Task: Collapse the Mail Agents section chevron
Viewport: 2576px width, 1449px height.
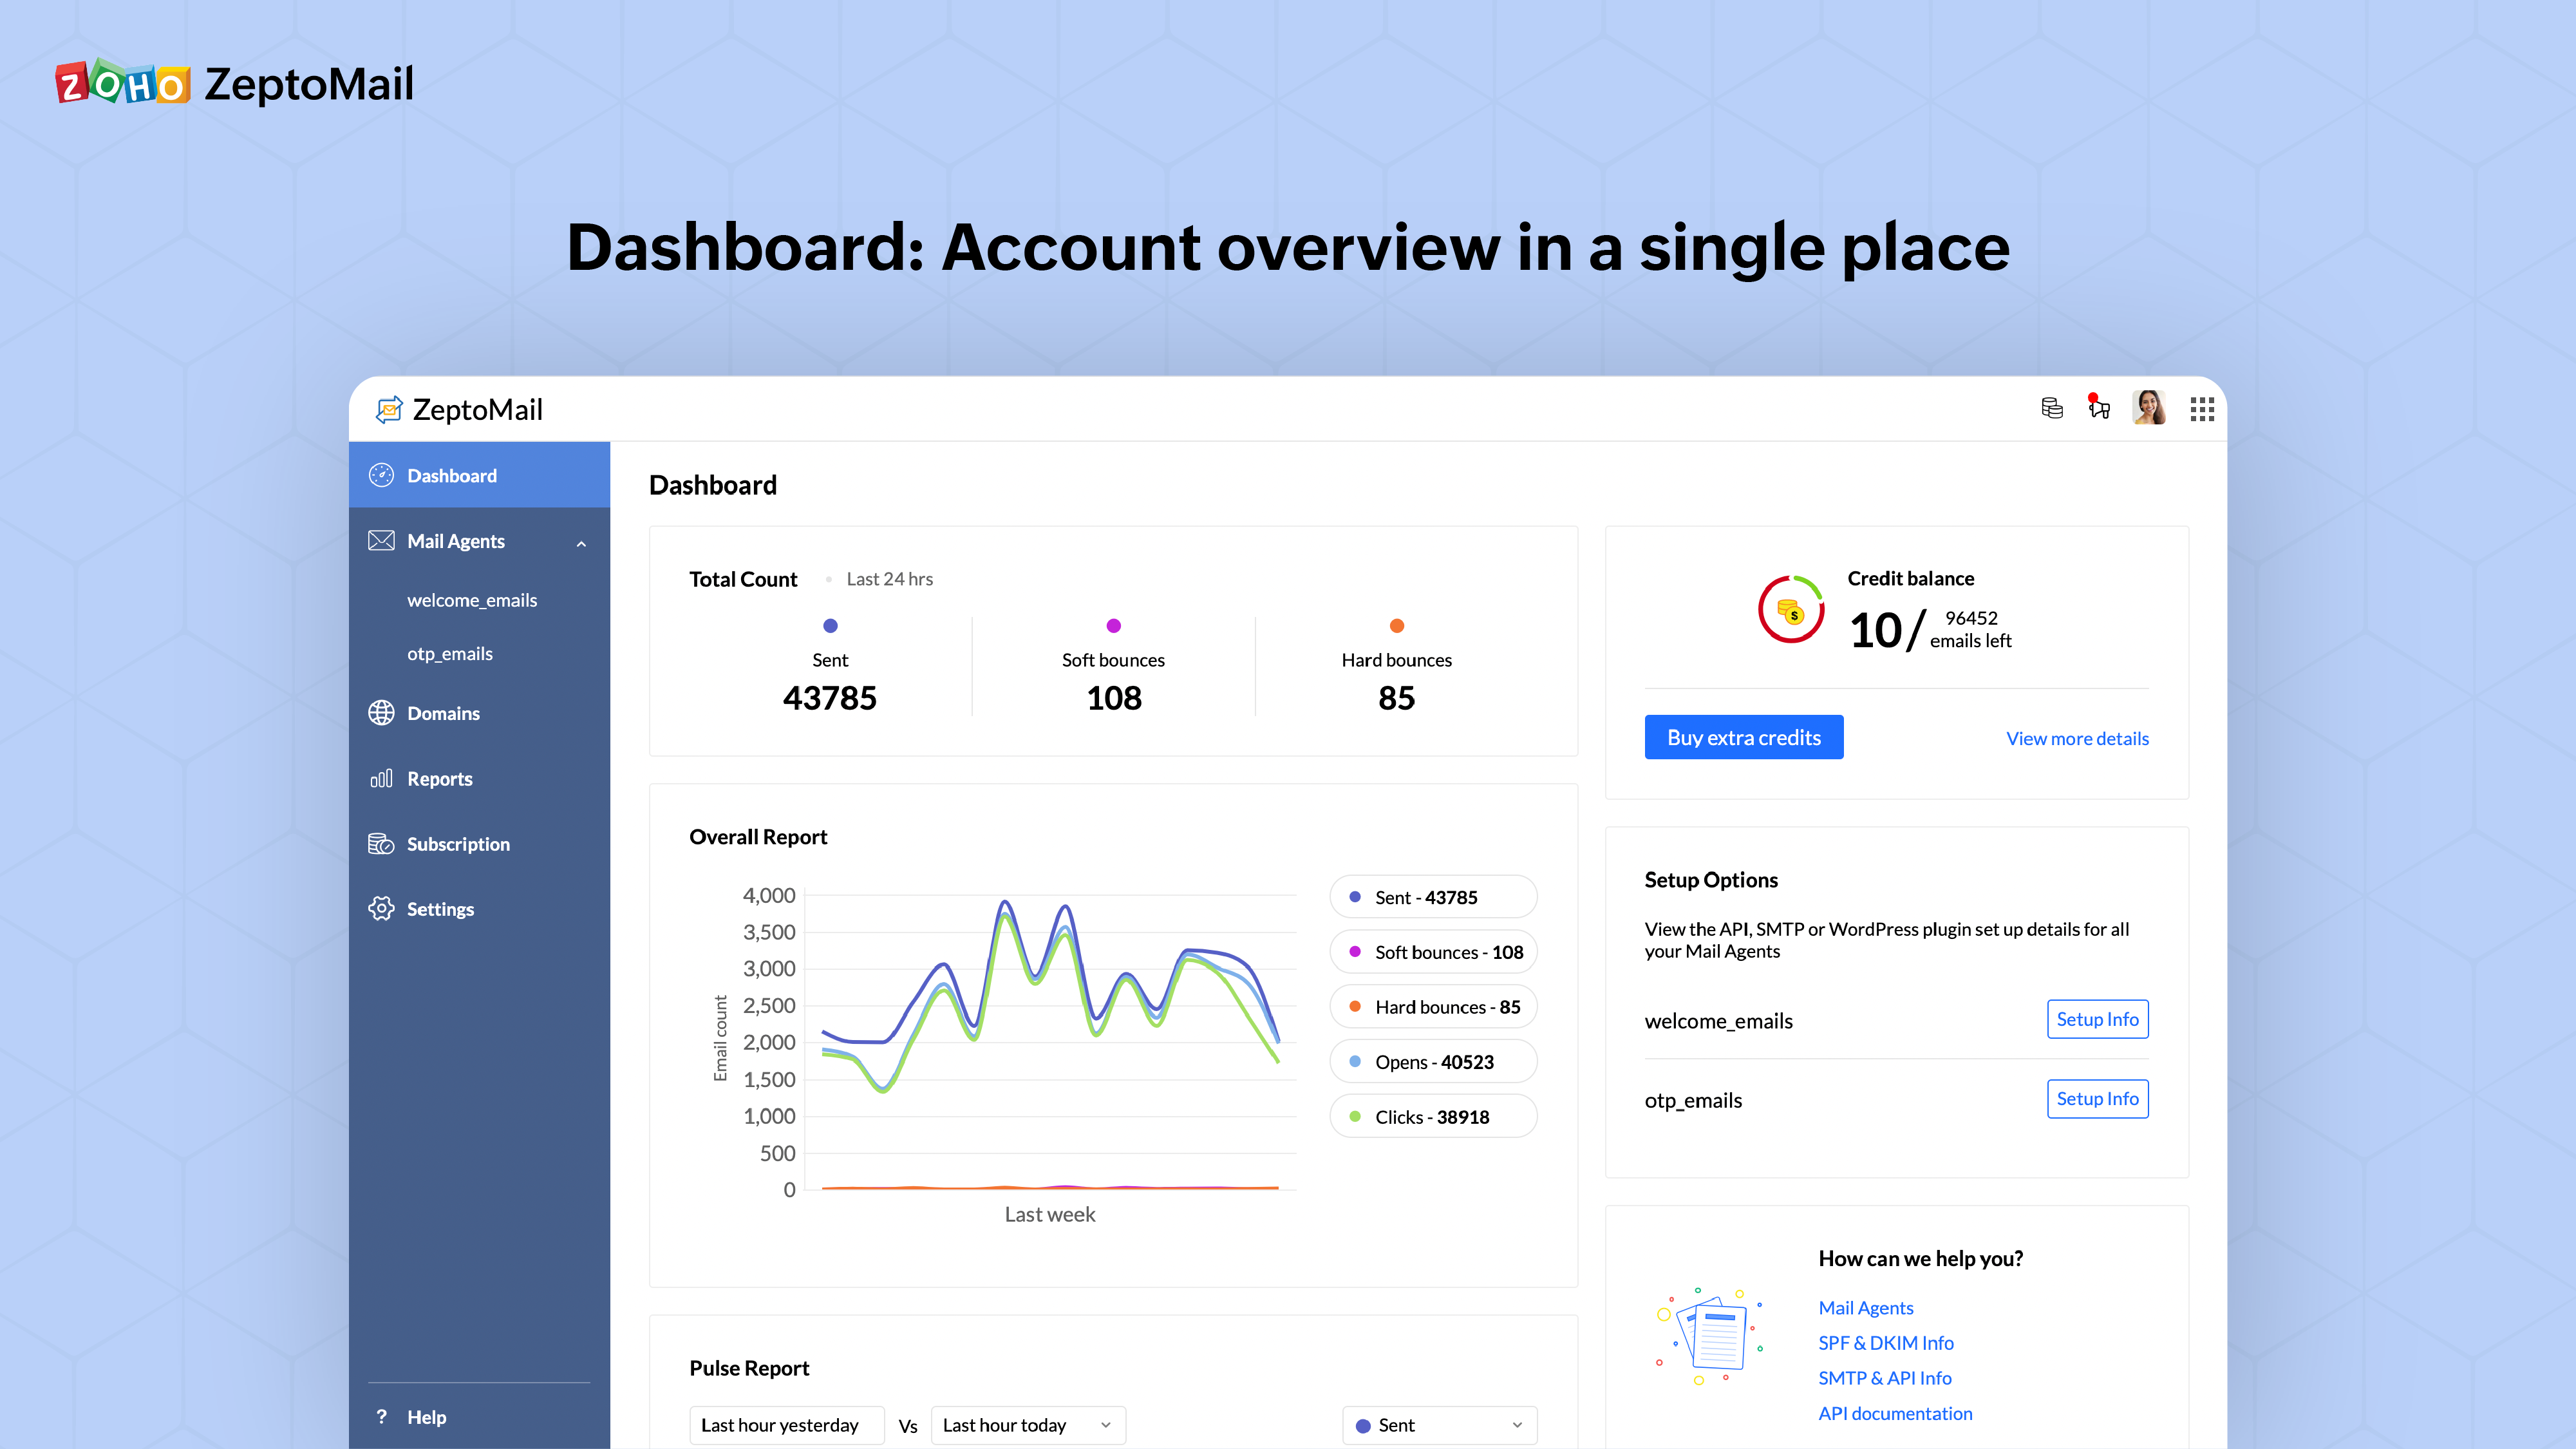Action: (x=581, y=543)
